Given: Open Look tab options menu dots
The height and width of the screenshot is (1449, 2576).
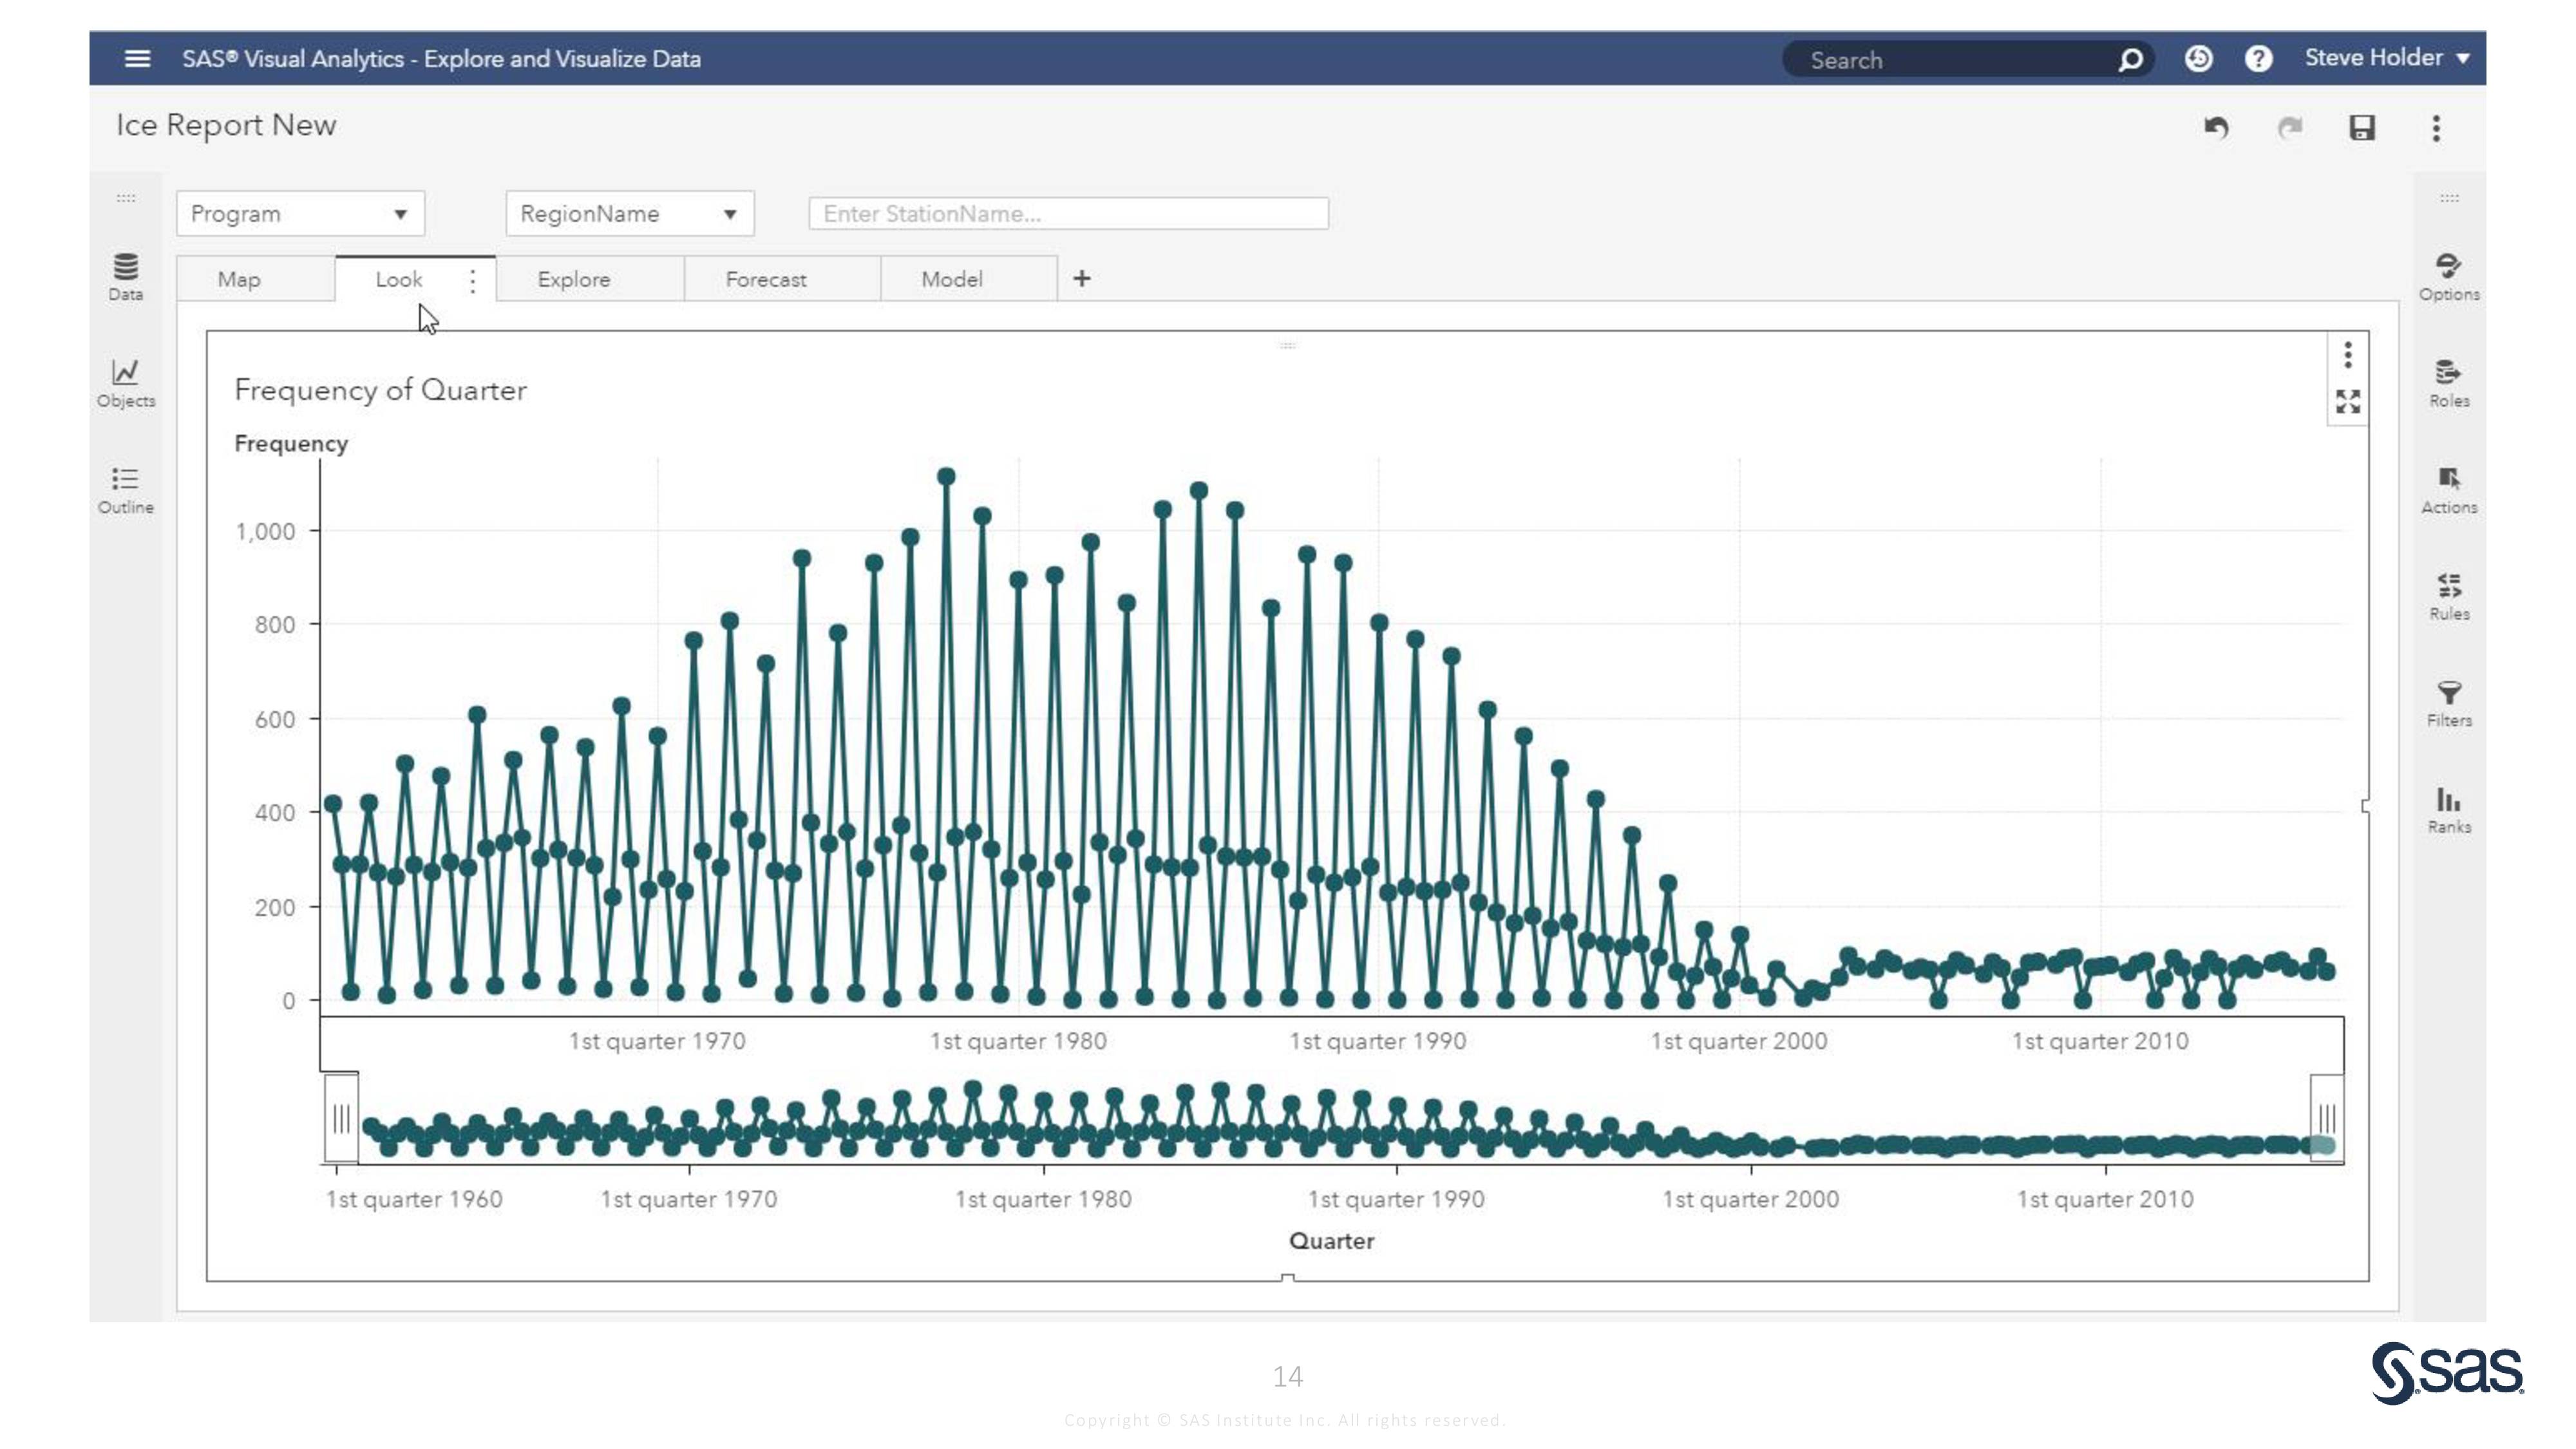Looking at the screenshot, I should point(473,280).
